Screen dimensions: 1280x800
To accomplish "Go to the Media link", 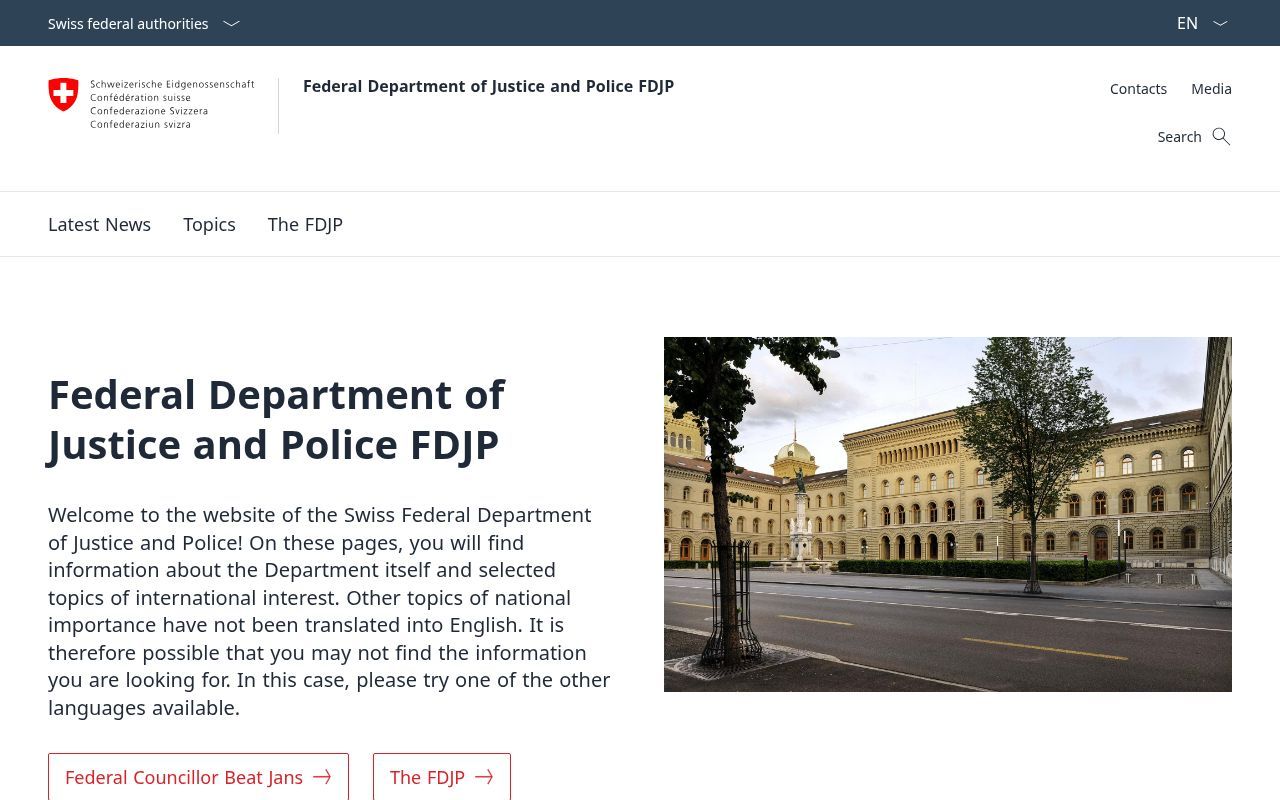I will (x=1211, y=89).
